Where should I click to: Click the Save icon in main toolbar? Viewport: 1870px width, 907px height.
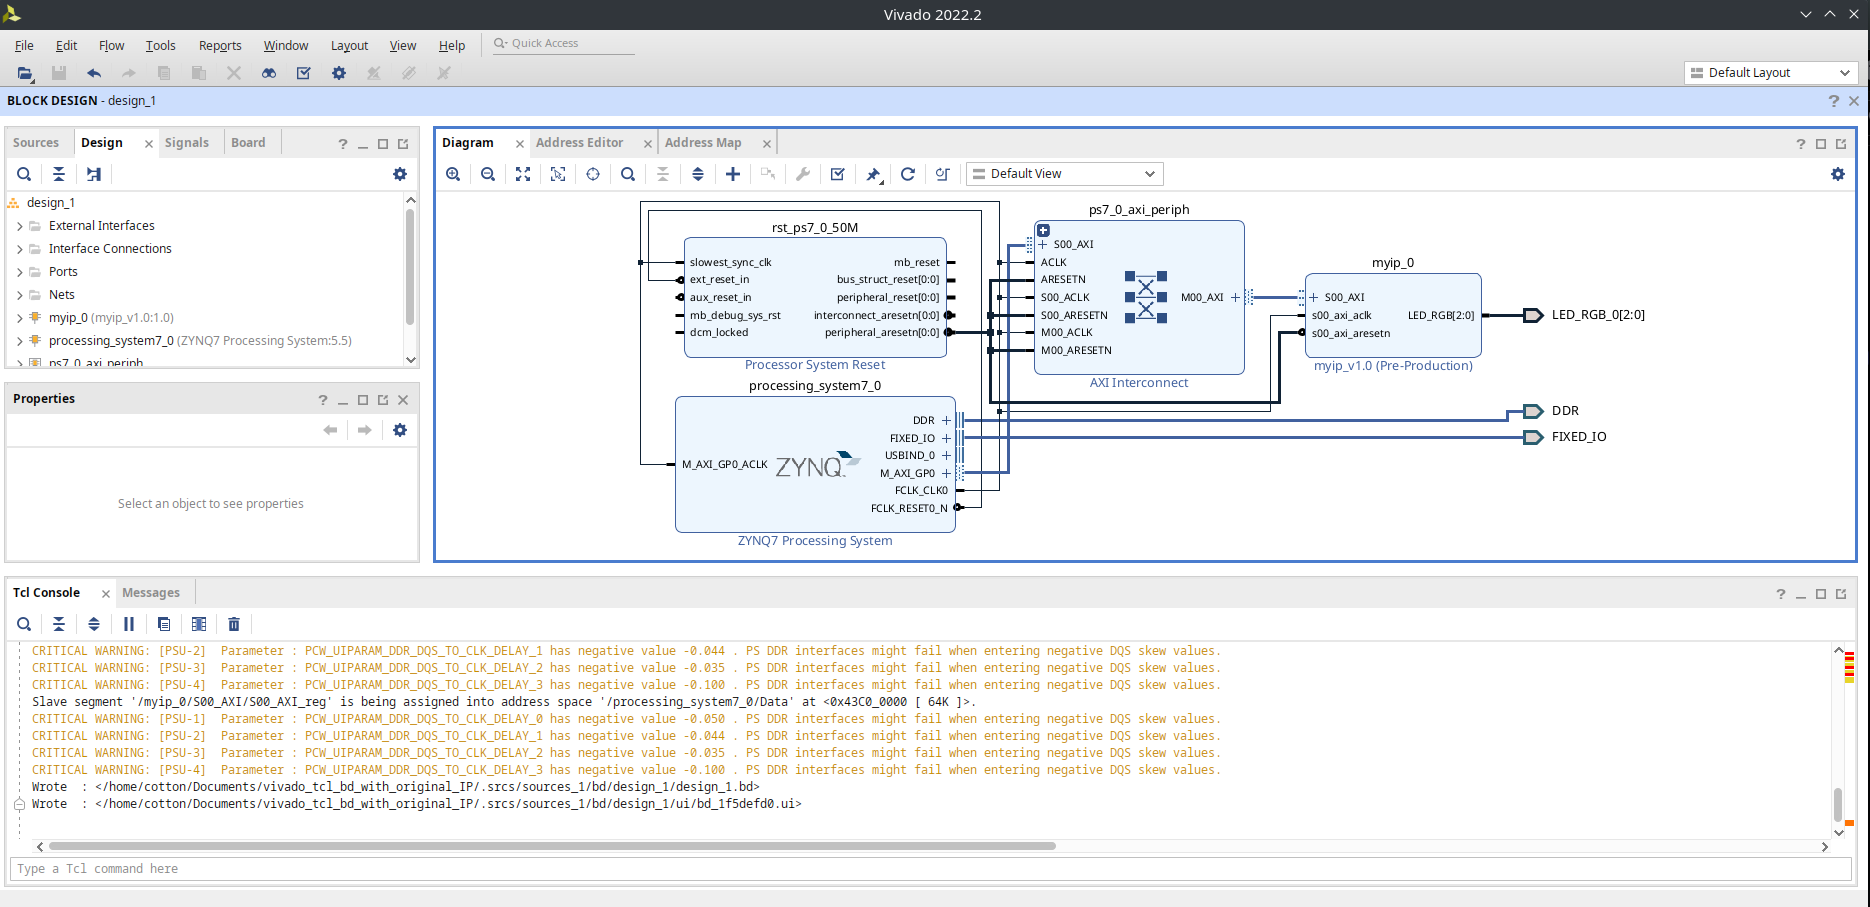tap(59, 73)
